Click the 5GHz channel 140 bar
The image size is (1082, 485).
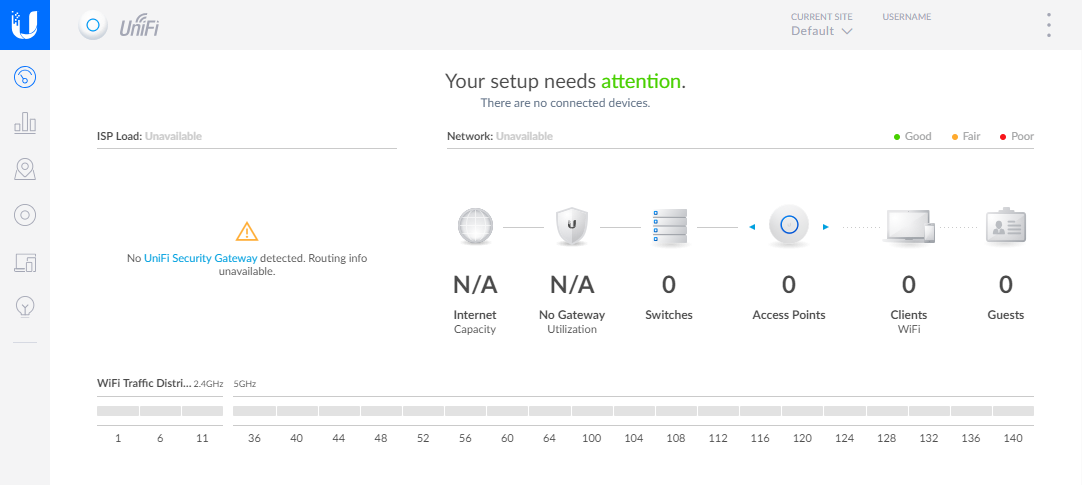tap(1013, 410)
